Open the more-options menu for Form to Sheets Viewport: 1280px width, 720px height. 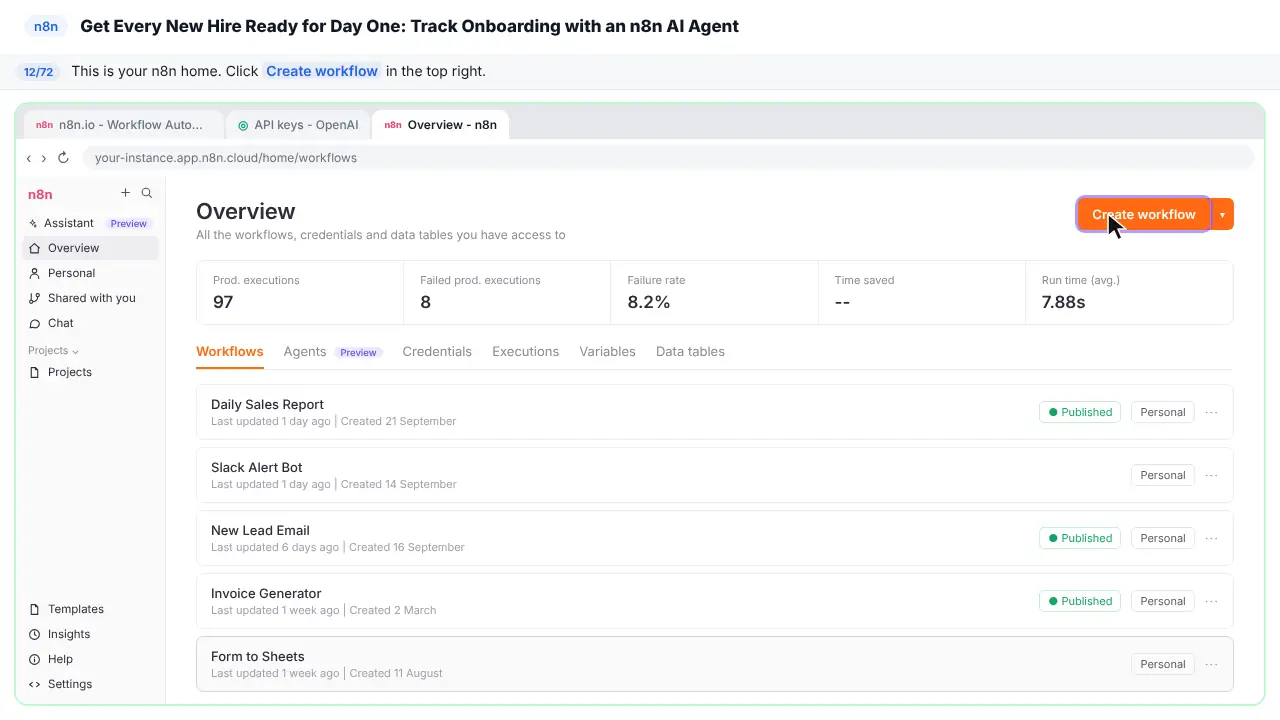click(1211, 664)
